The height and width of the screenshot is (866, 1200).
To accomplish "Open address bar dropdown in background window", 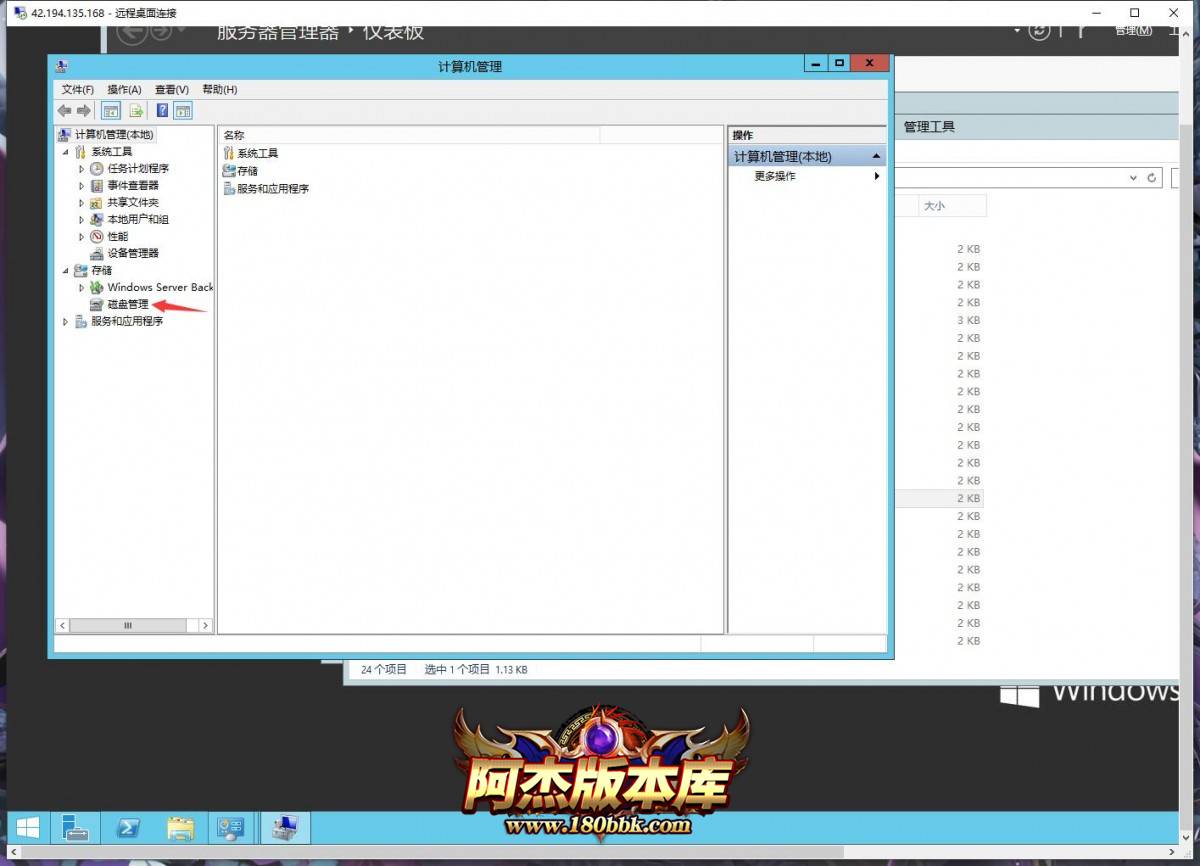I will (1133, 178).
